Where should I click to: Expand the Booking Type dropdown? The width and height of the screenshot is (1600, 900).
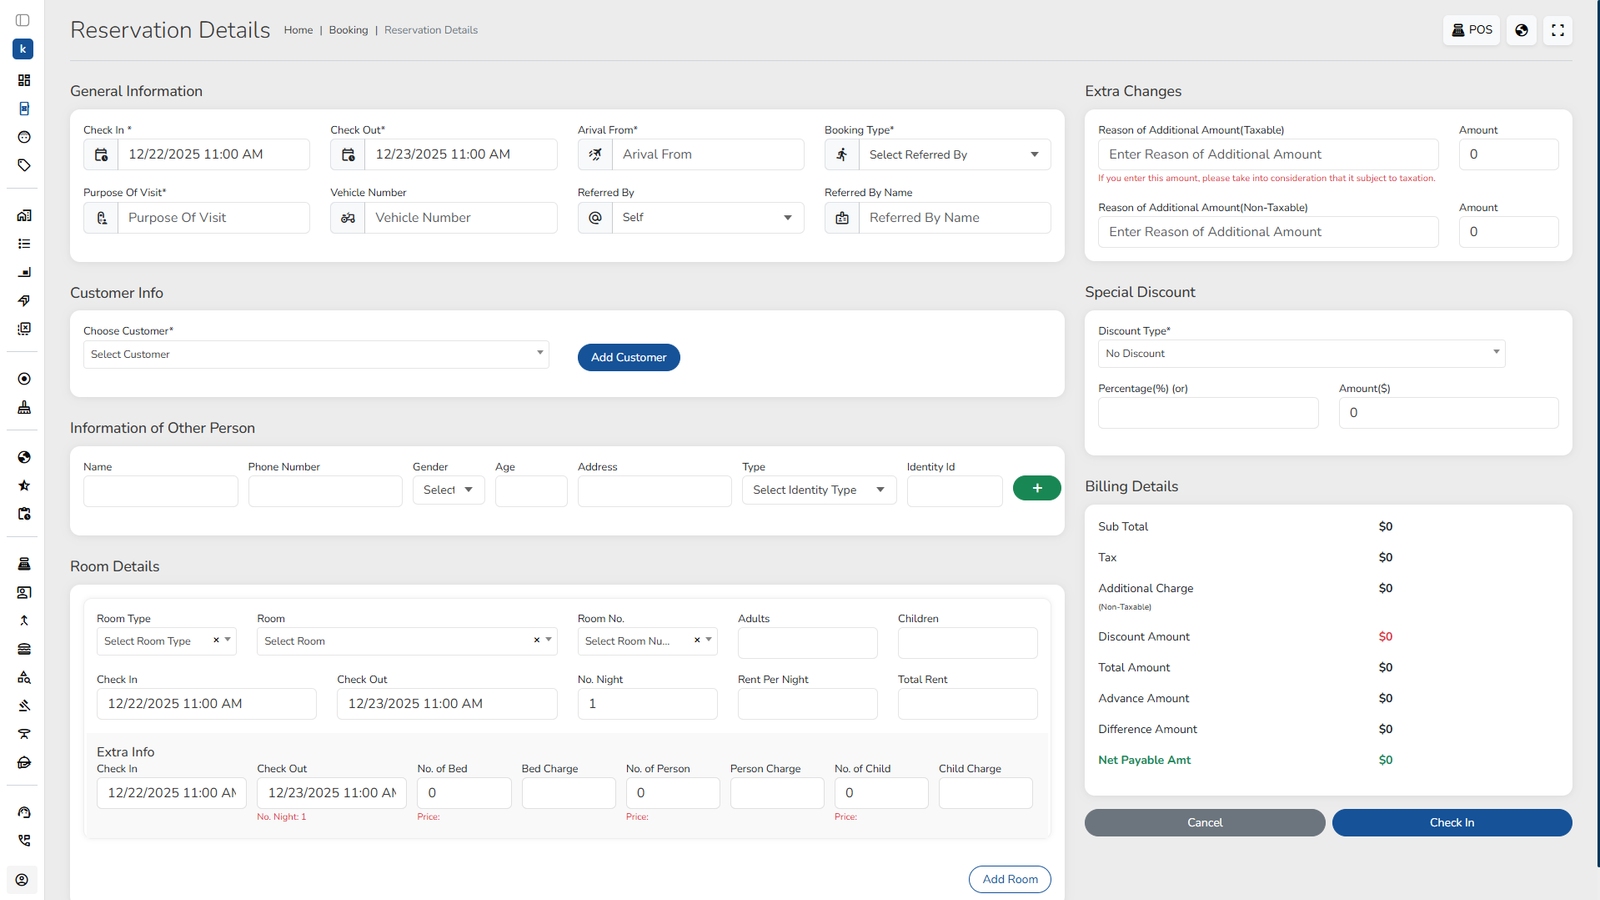click(954, 155)
